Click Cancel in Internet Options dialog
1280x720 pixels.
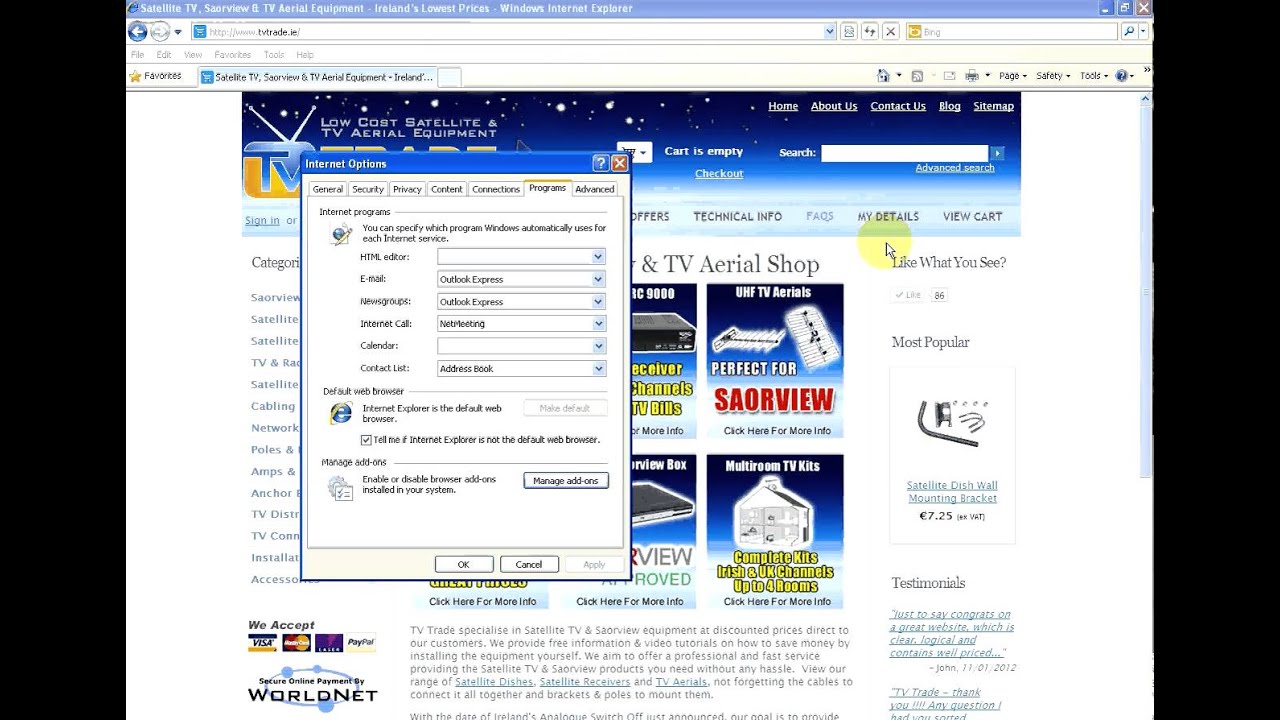coord(529,564)
